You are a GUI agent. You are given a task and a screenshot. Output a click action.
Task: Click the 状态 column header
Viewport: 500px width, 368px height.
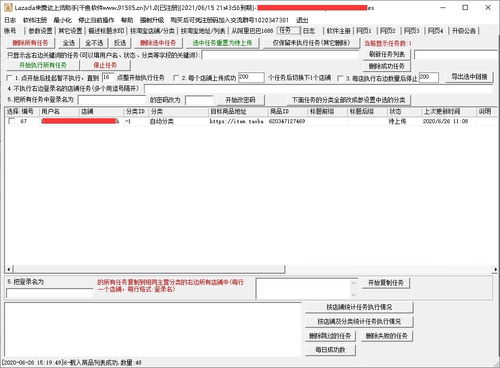[x=404, y=111]
